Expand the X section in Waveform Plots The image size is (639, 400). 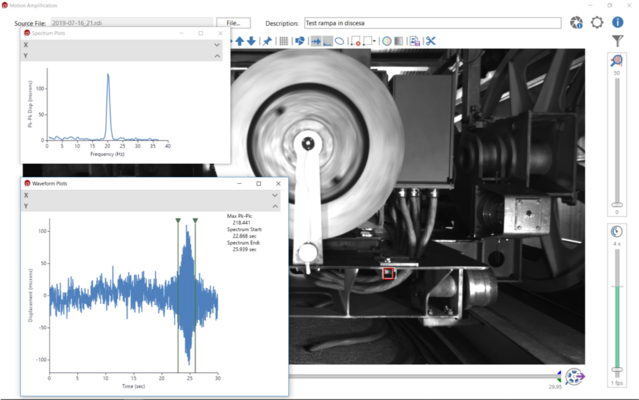click(x=276, y=196)
